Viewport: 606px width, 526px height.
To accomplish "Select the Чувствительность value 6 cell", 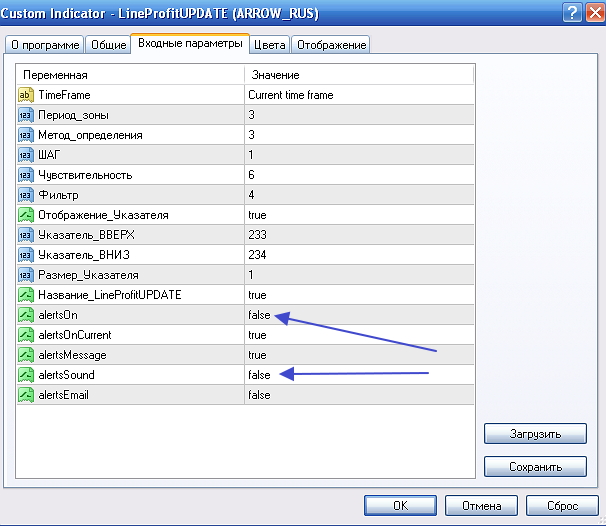I will click(x=359, y=175).
